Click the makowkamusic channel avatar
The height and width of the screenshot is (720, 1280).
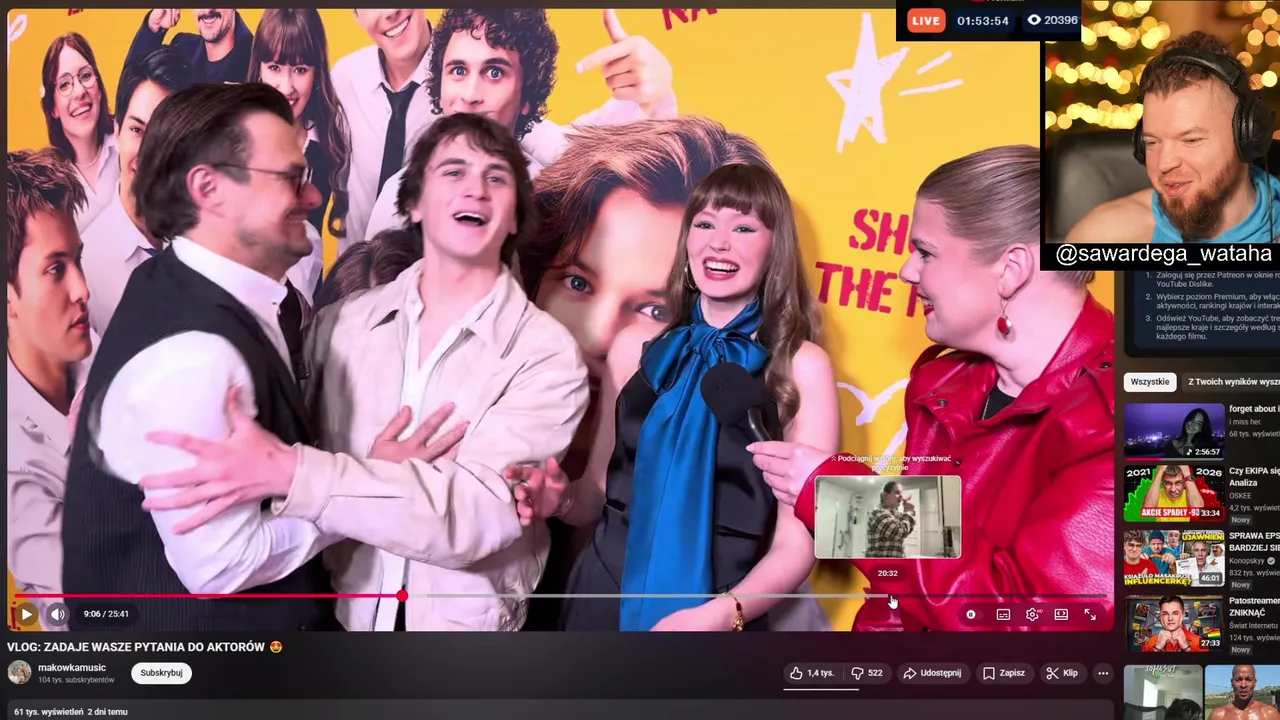[19, 673]
